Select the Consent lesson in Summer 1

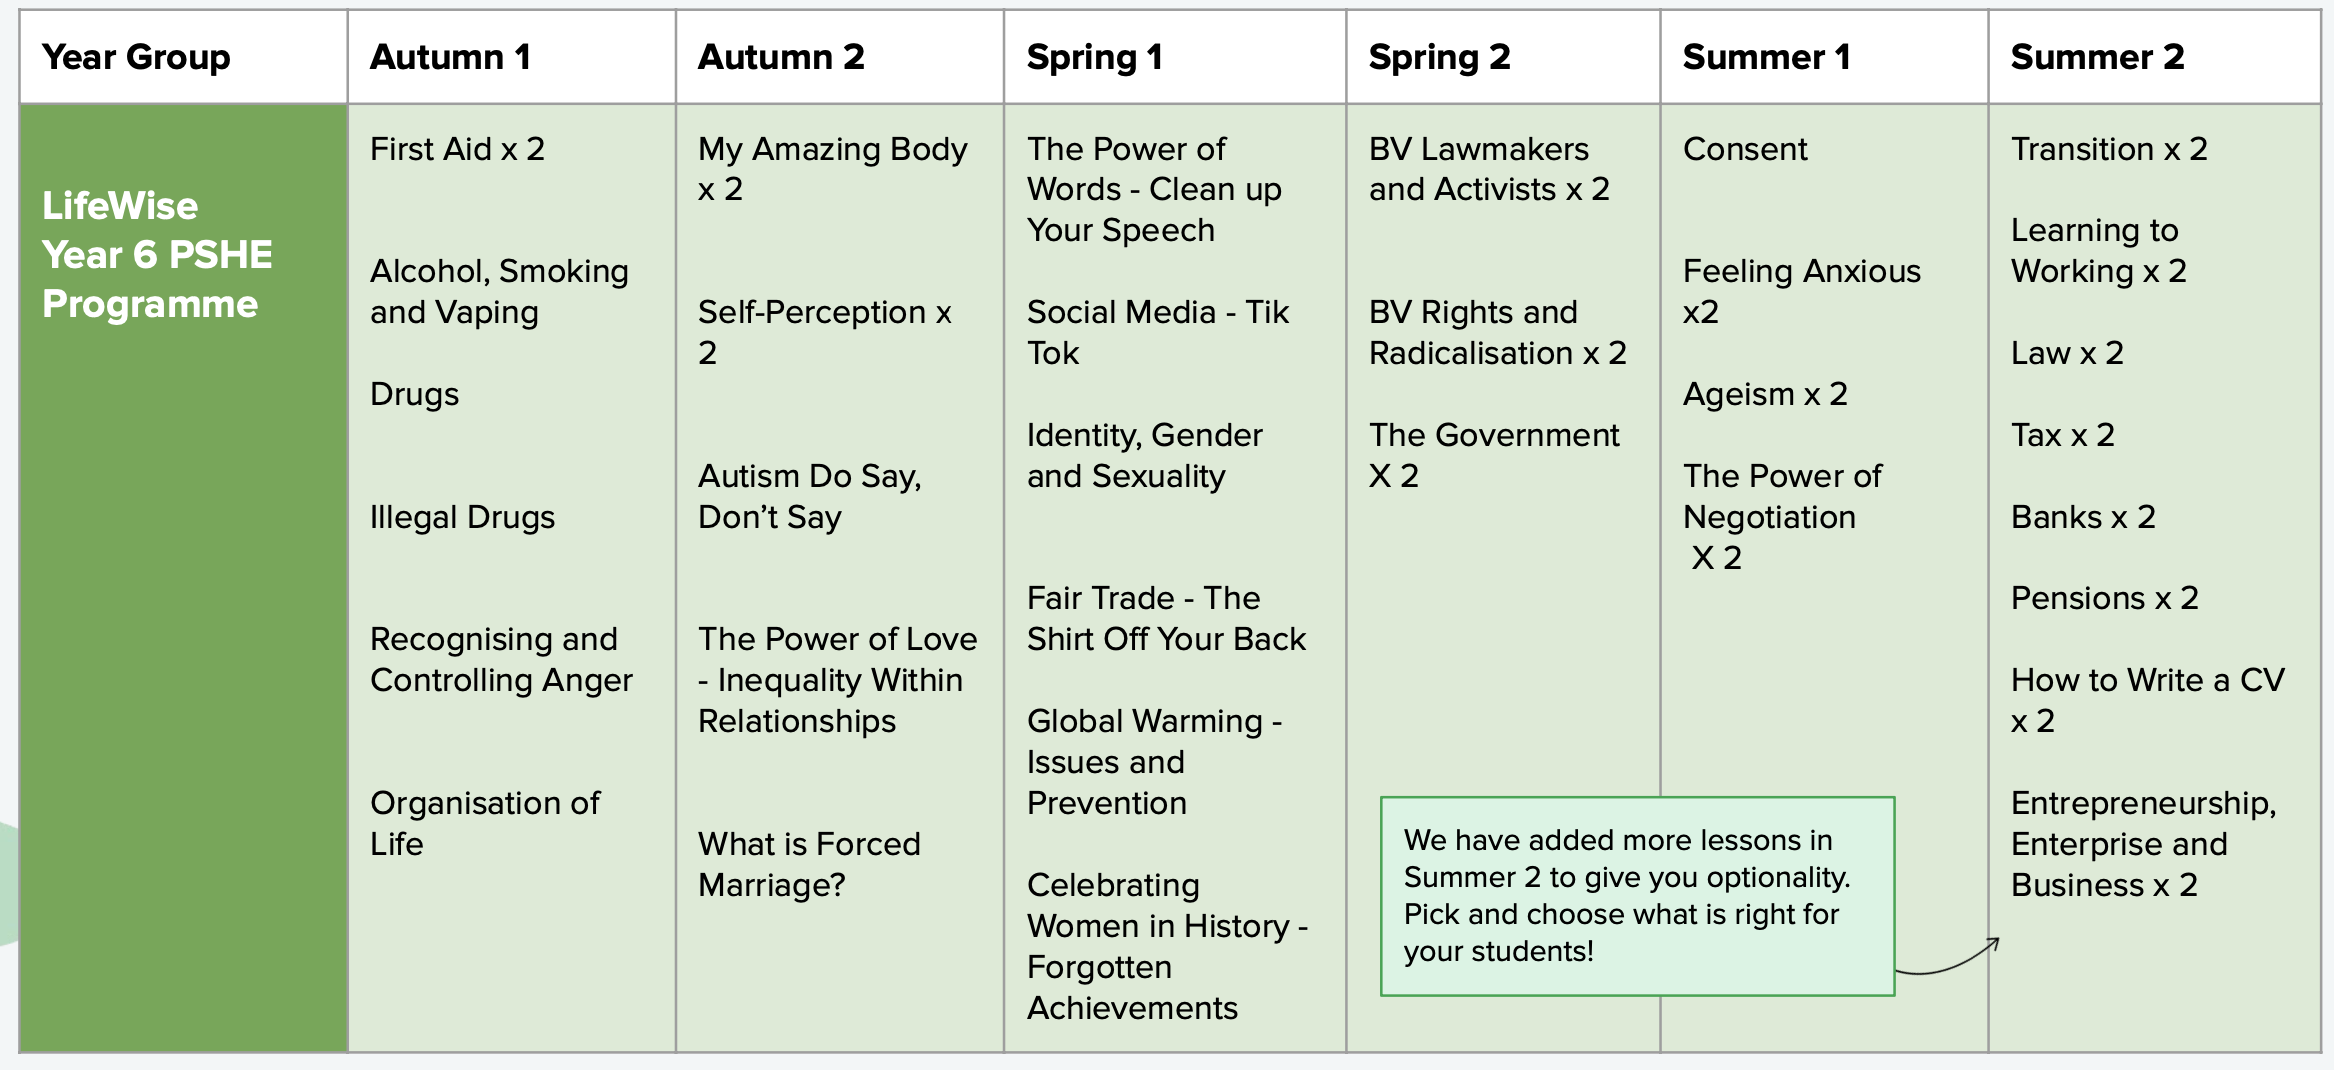pos(1745,149)
